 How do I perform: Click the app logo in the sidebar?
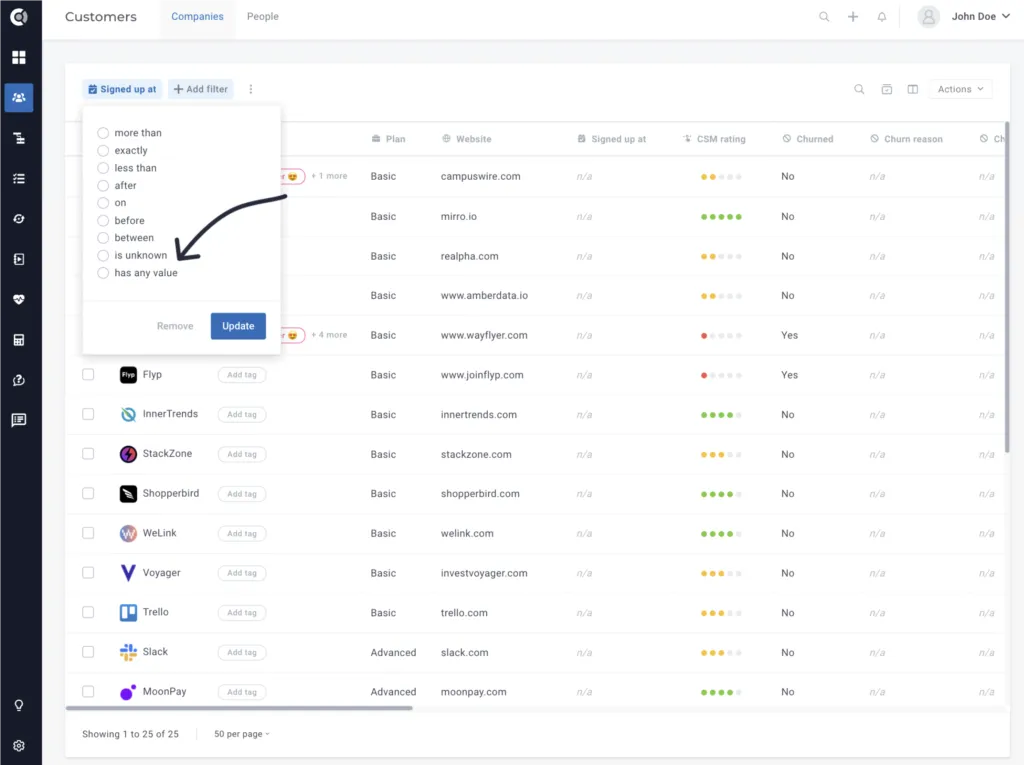[19, 17]
